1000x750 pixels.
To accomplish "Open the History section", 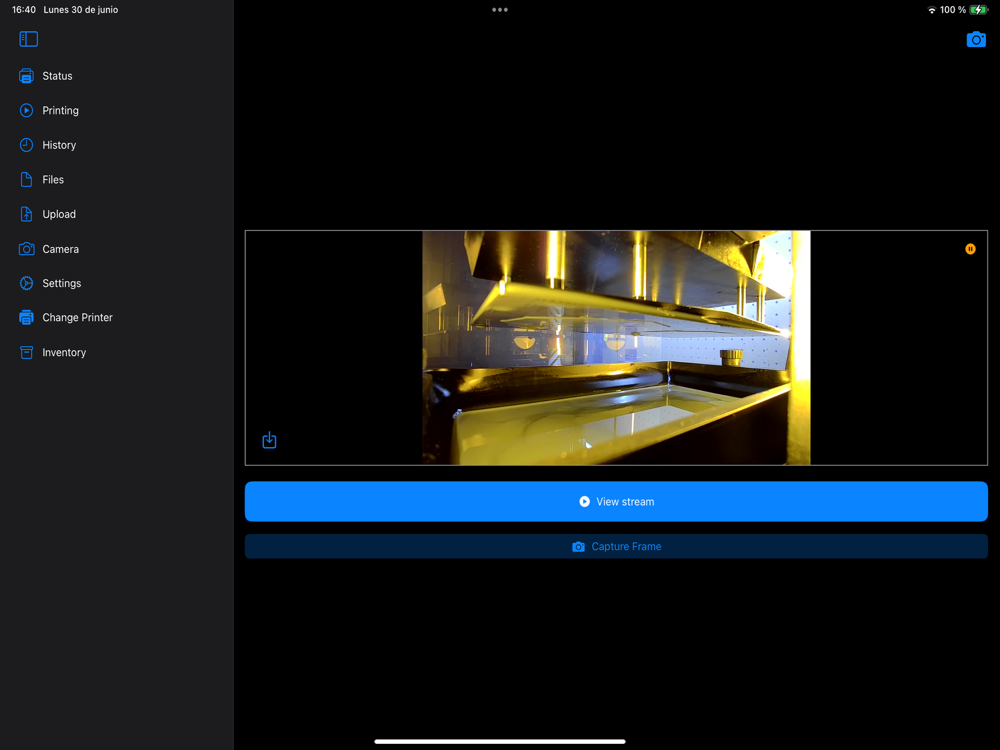I will (x=59, y=145).
